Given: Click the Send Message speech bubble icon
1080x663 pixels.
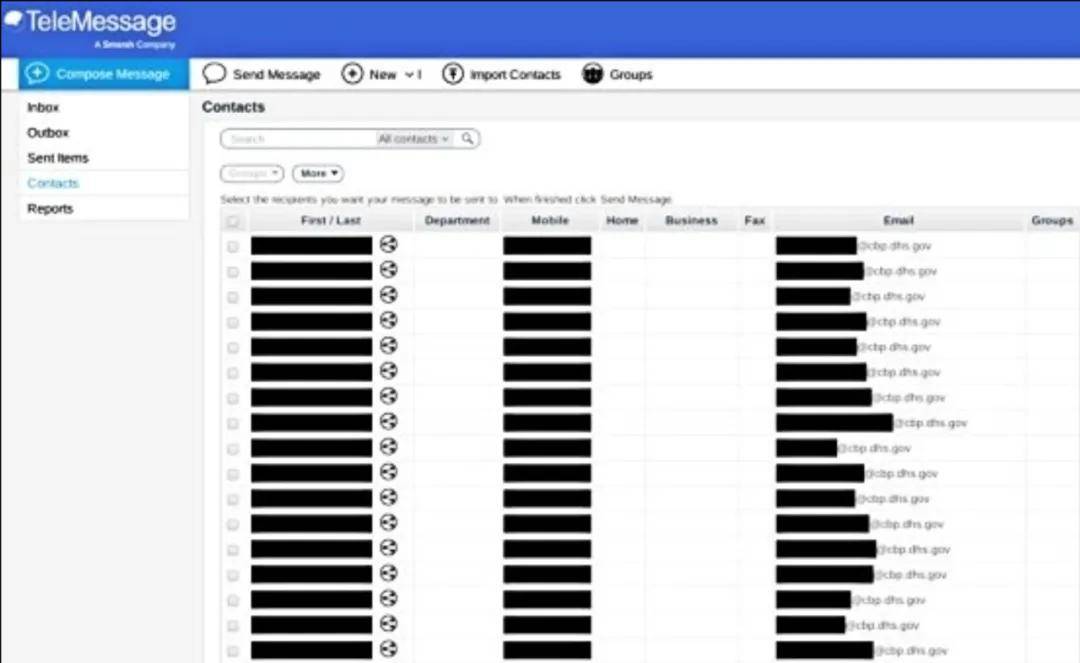Looking at the screenshot, I should point(214,74).
